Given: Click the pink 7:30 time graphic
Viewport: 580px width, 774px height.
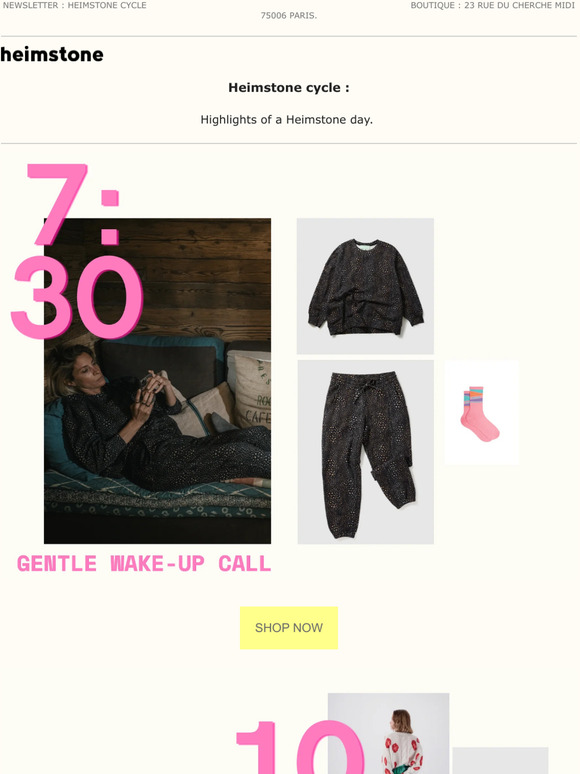Looking at the screenshot, I should point(77,252).
